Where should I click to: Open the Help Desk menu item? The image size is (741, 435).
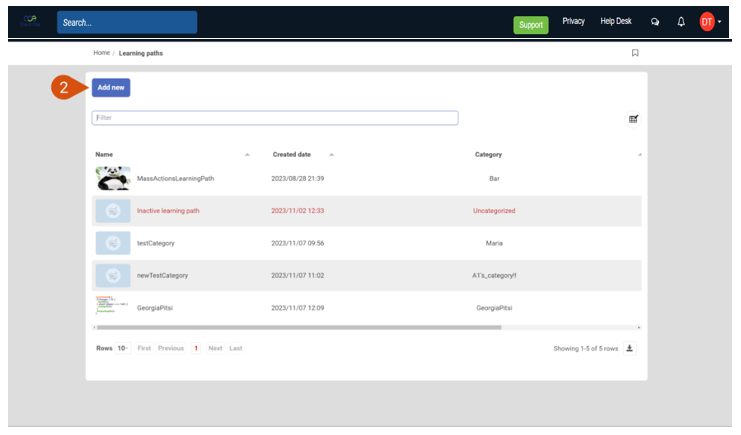click(616, 21)
